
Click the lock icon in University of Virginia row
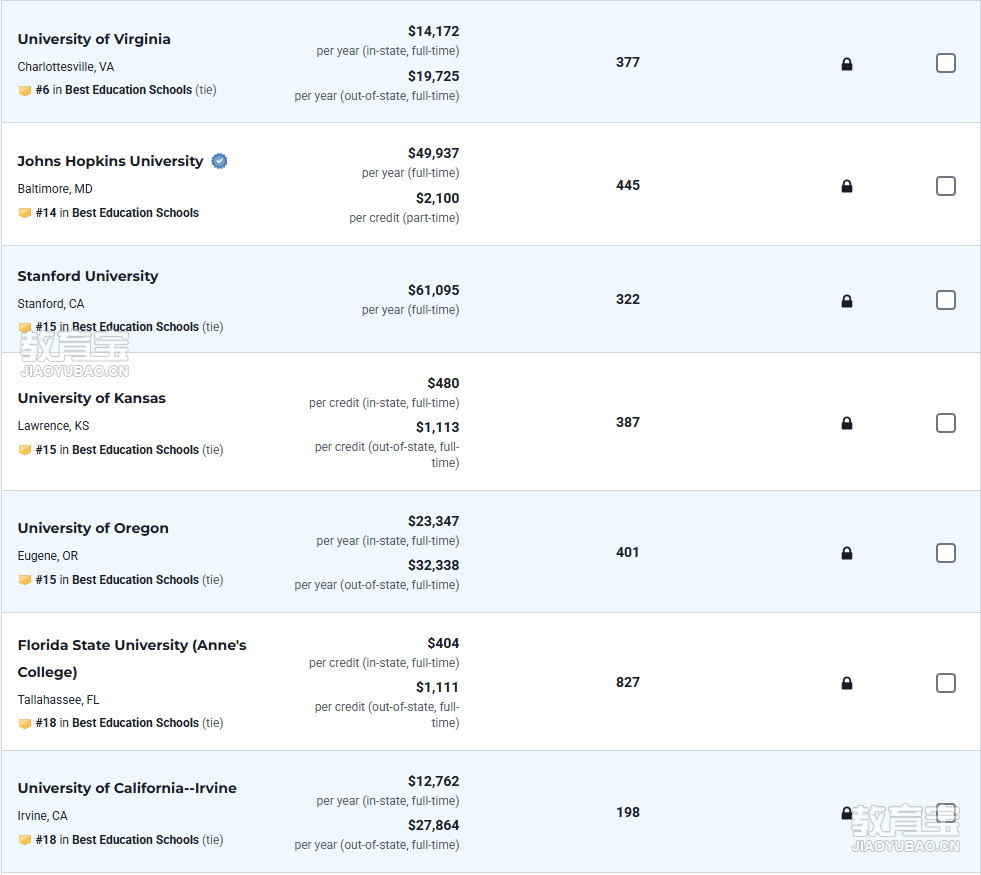(846, 64)
